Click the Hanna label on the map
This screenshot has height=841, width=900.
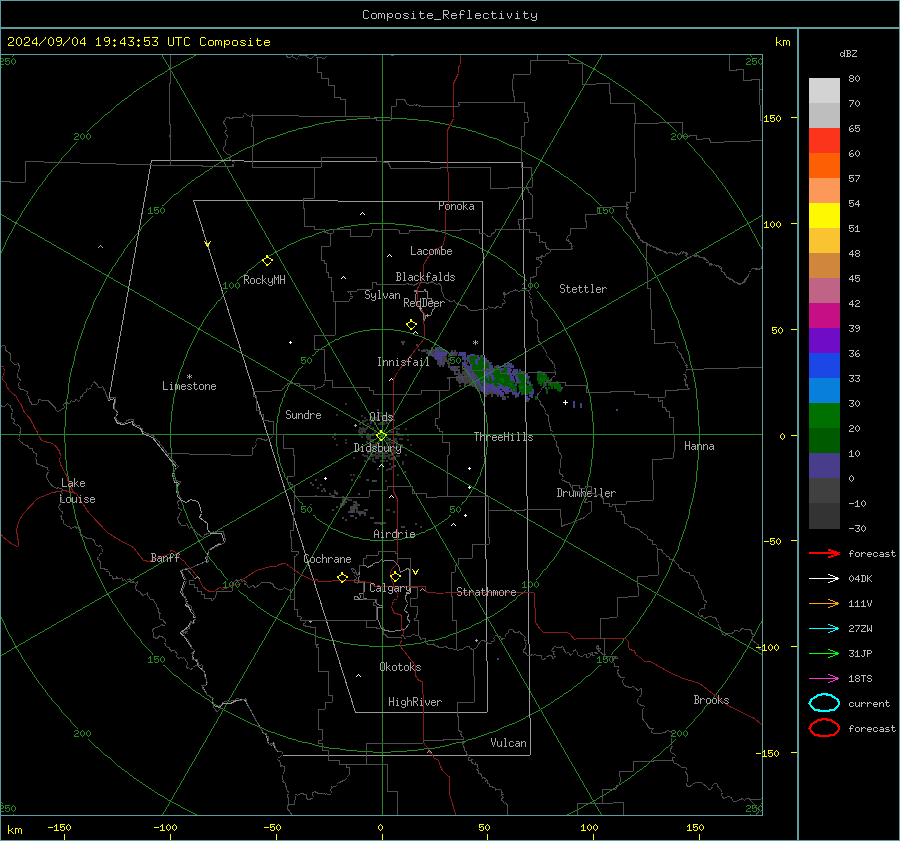(x=699, y=446)
